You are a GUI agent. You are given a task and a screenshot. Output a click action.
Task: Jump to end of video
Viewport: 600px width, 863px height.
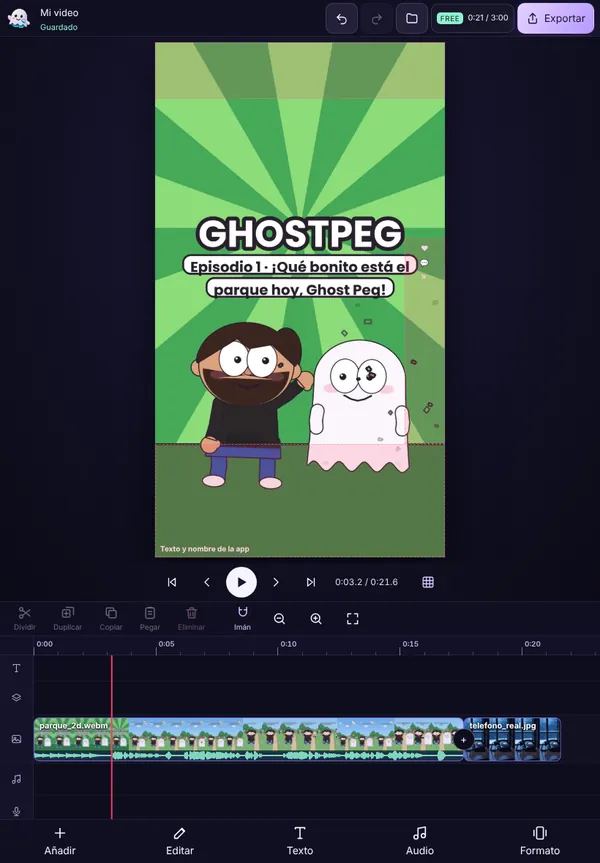pos(310,582)
